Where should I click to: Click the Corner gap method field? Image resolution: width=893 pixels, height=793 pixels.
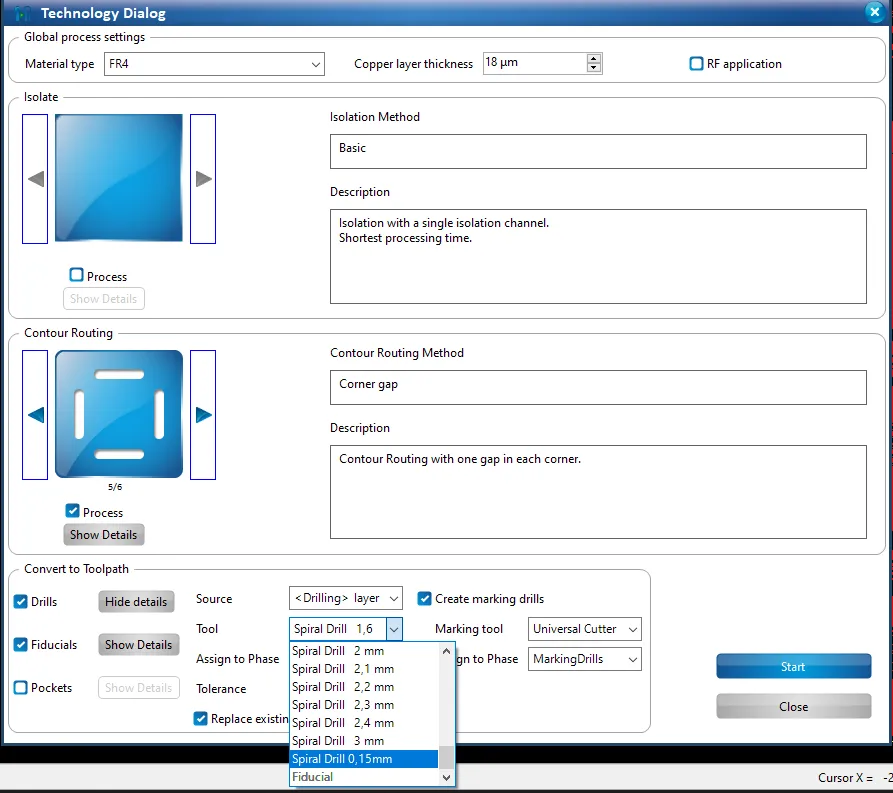(598, 387)
